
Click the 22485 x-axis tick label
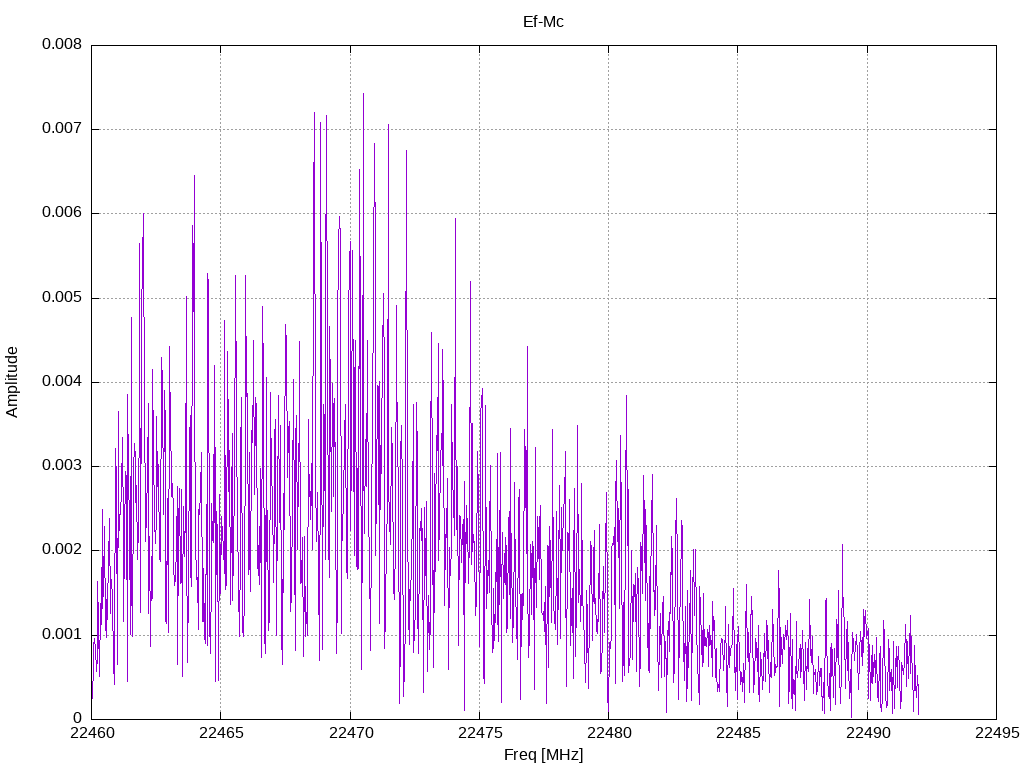click(738, 733)
